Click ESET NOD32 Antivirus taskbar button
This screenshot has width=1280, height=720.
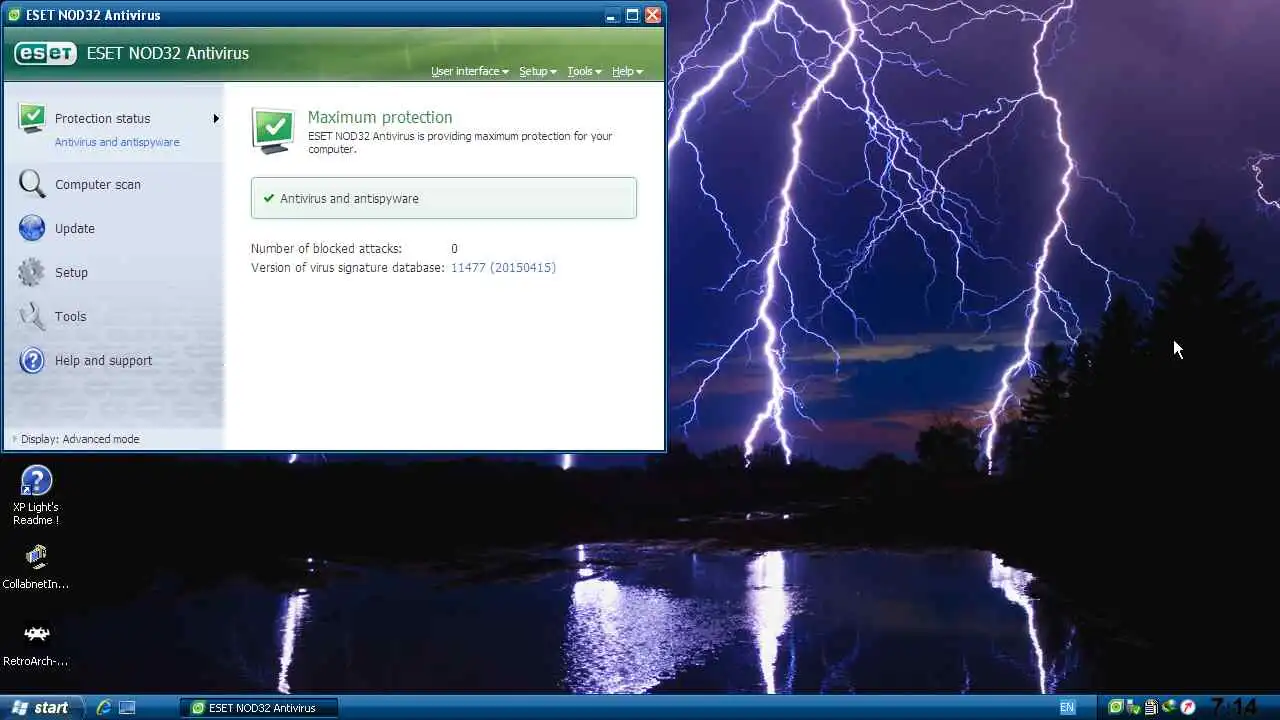(260, 707)
